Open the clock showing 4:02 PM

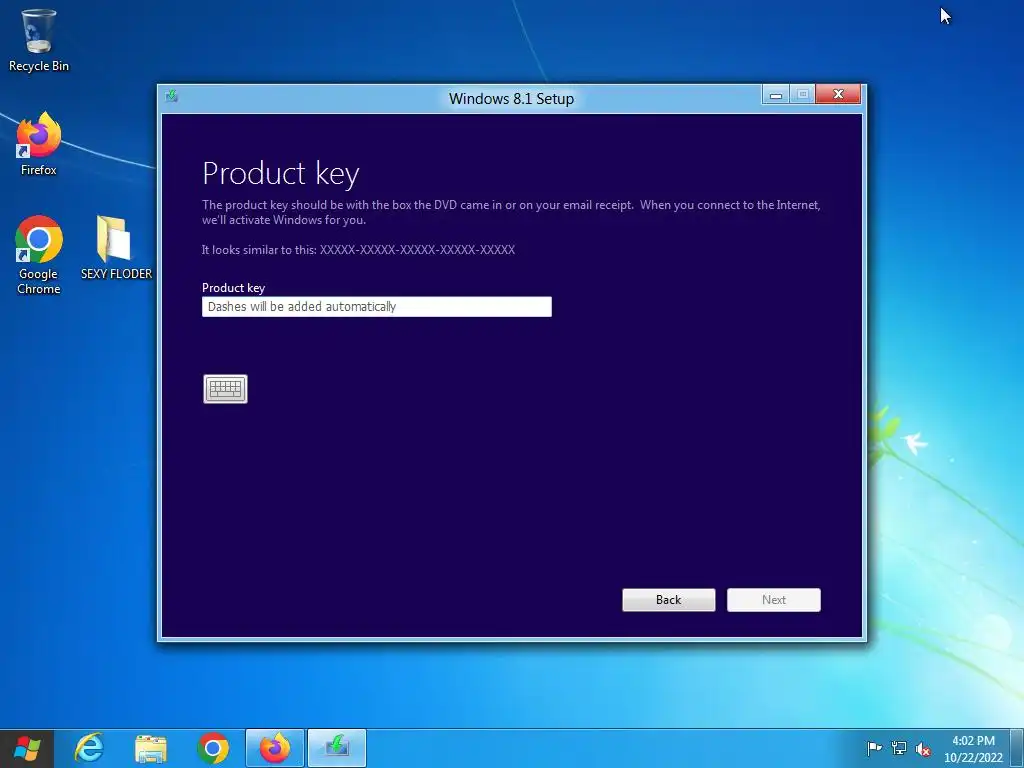click(x=973, y=749)
